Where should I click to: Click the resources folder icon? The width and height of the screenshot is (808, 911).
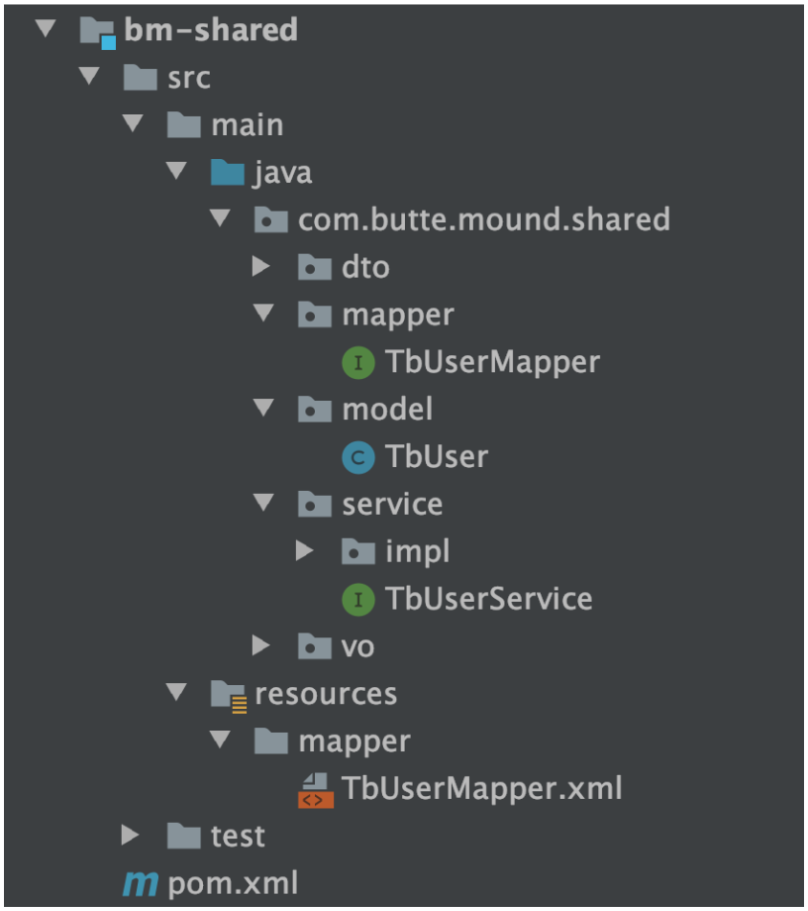[229, 694]
